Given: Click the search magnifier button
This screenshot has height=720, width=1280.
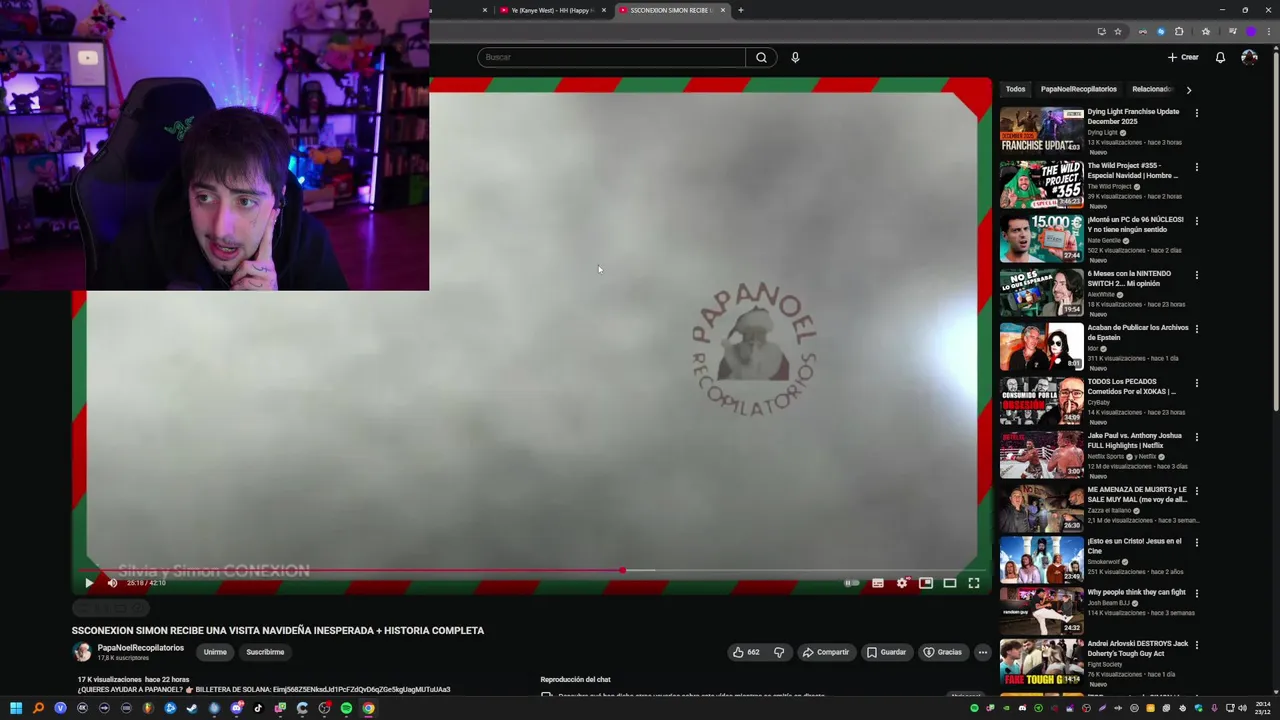Looking at the screenshot, I should pos(761,57).
